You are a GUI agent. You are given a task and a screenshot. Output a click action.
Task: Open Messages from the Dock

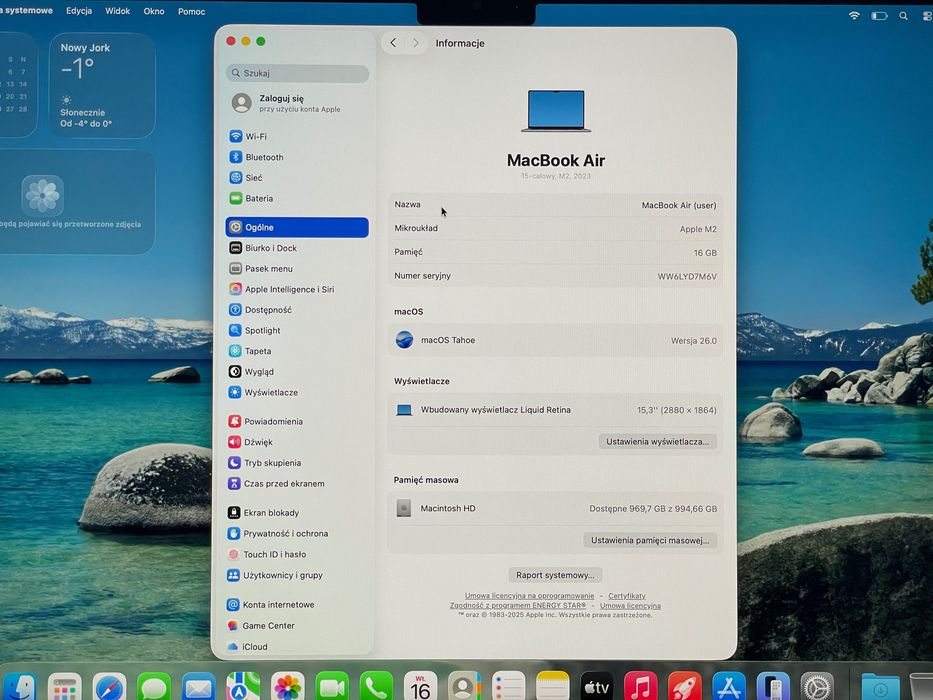tap(154, 687)
